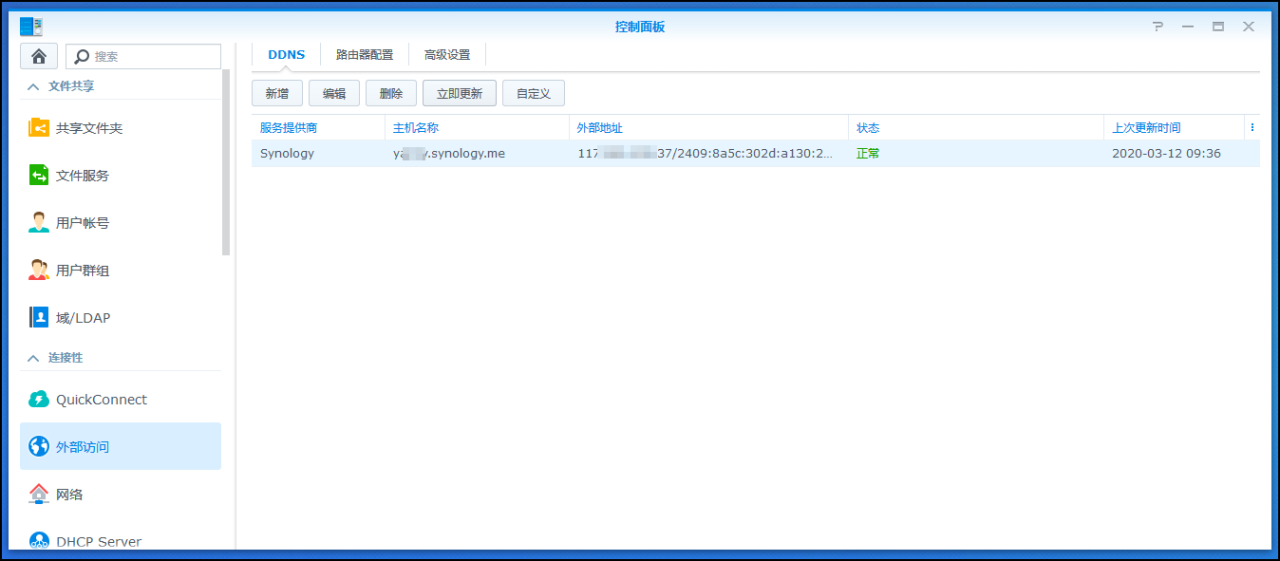Switch to the 路由器配置 tab
The width and height of the screenshot is (1280, 561).
[x=365, y=55]
